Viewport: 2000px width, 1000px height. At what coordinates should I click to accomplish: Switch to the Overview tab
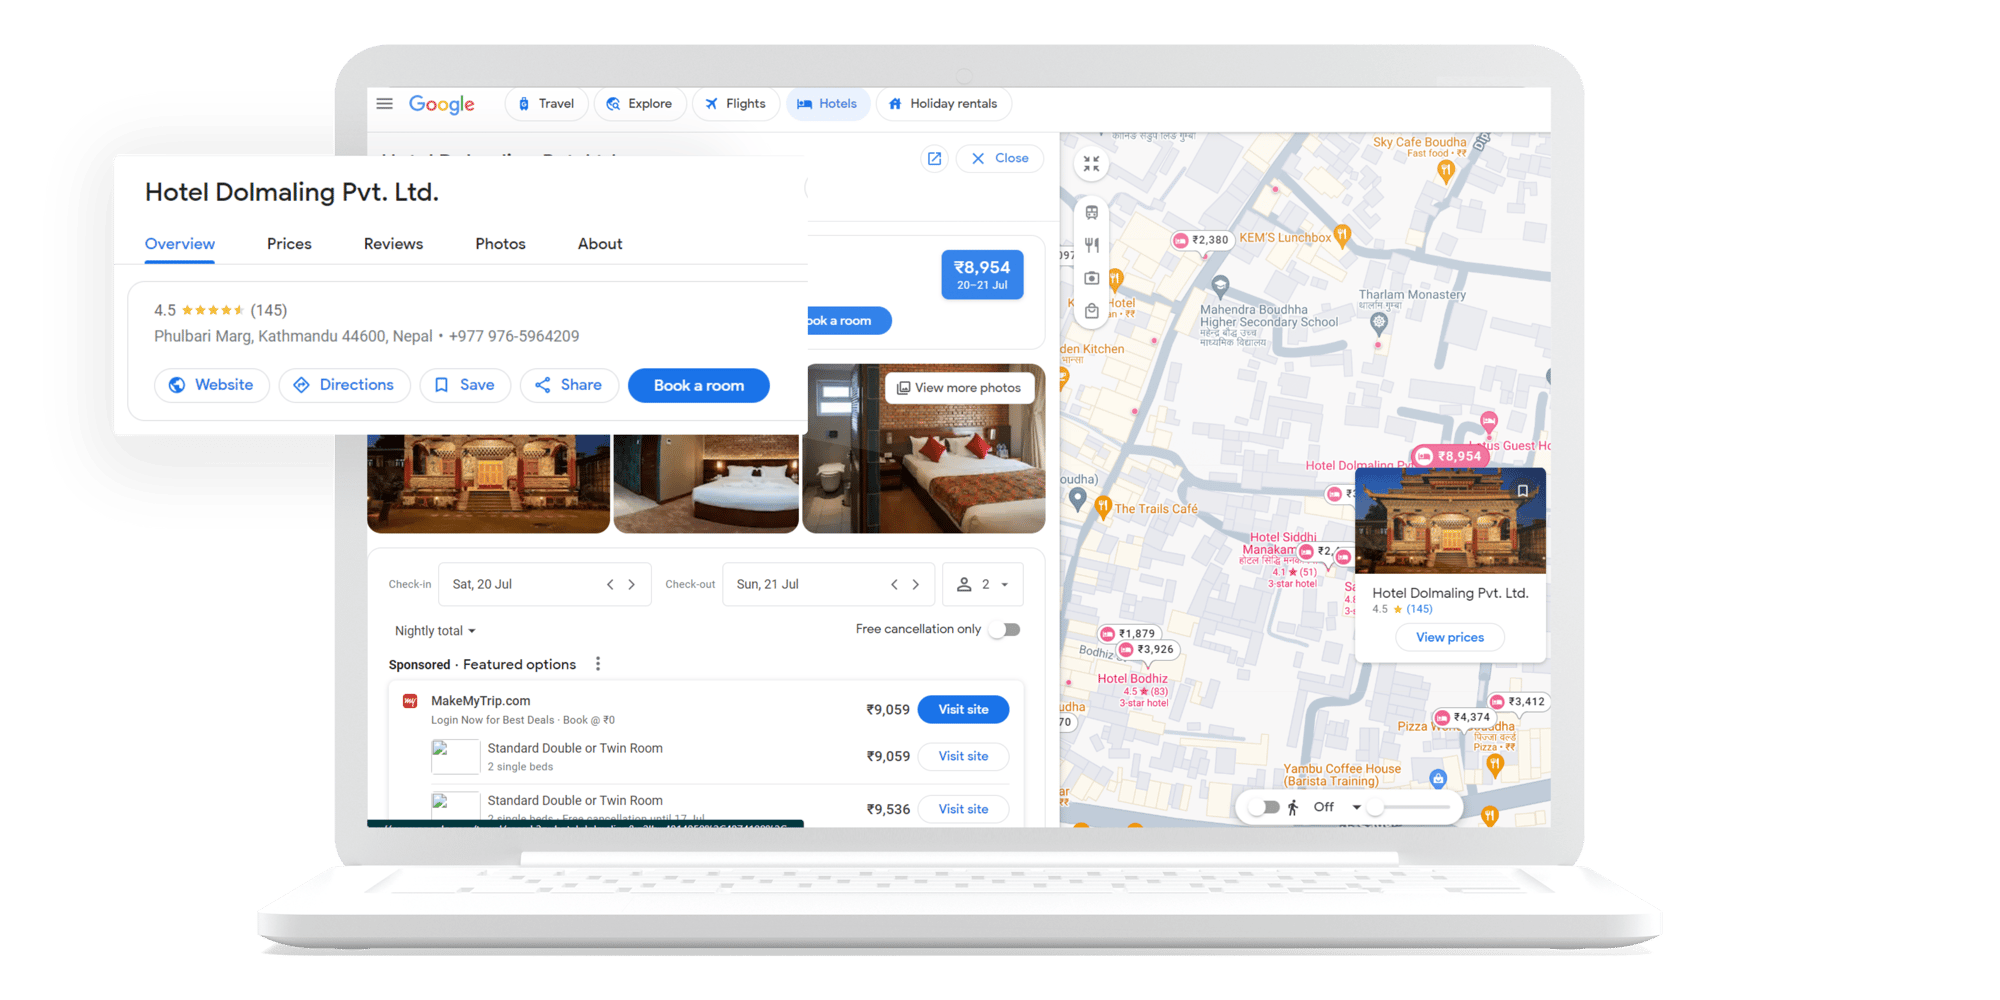point(180,244)
